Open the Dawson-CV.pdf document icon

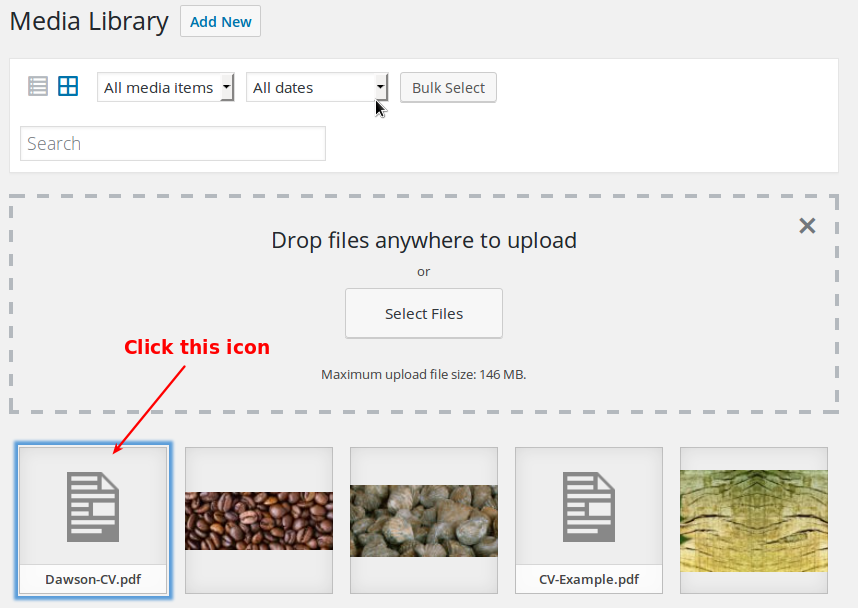click(93, 507)
